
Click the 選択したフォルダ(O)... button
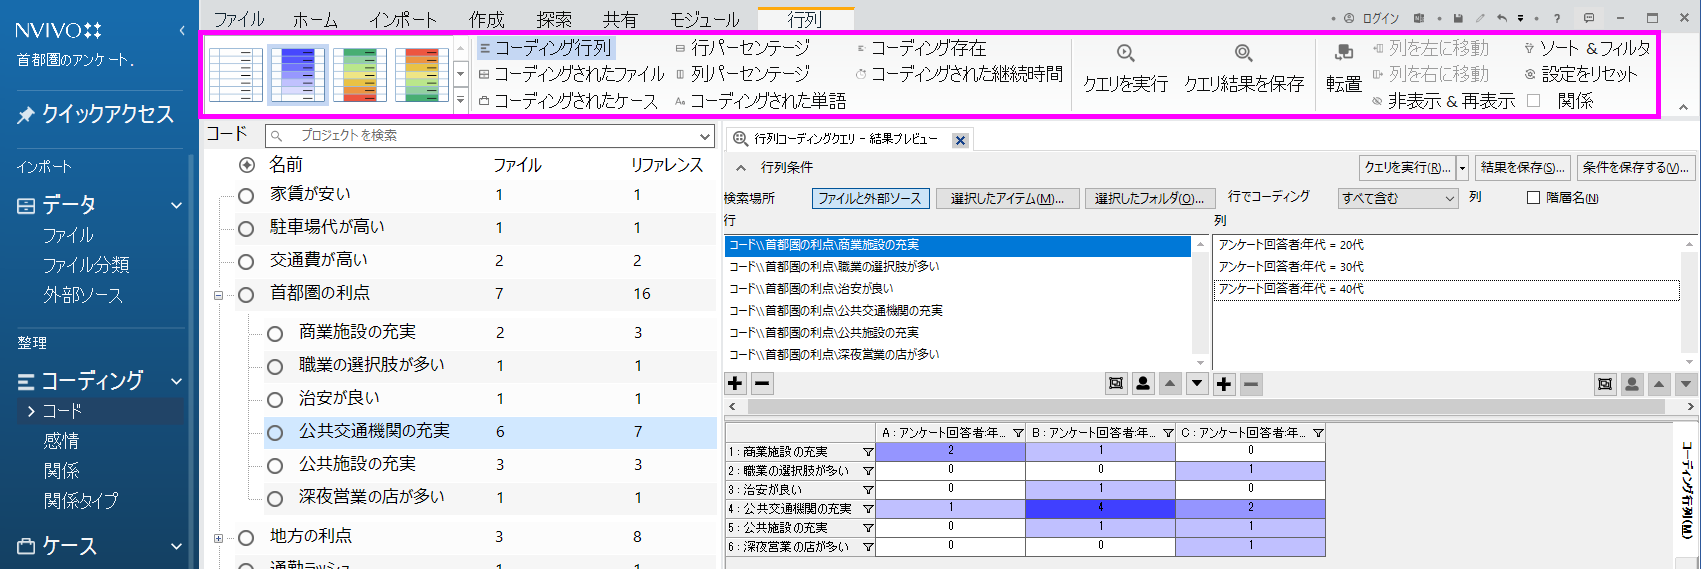pyautogui.click(x=1150, y=199)
